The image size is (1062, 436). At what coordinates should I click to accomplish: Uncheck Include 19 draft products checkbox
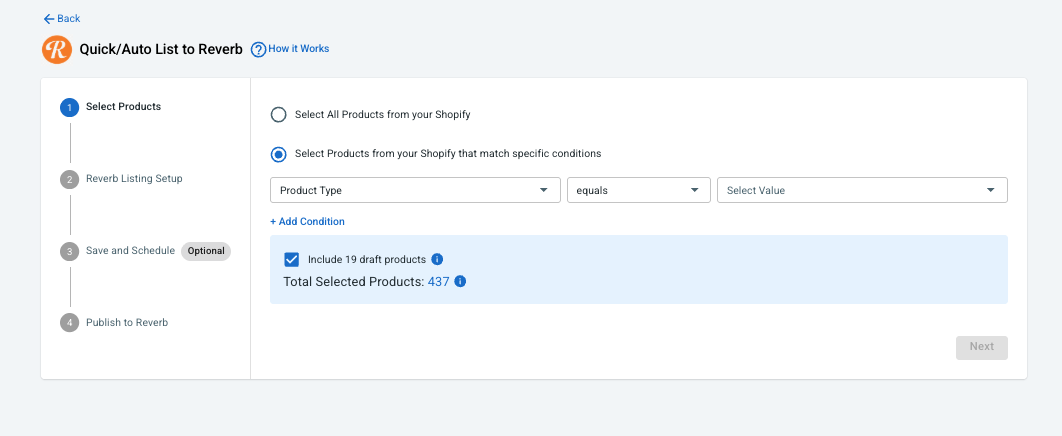click(x=292, y=259)
